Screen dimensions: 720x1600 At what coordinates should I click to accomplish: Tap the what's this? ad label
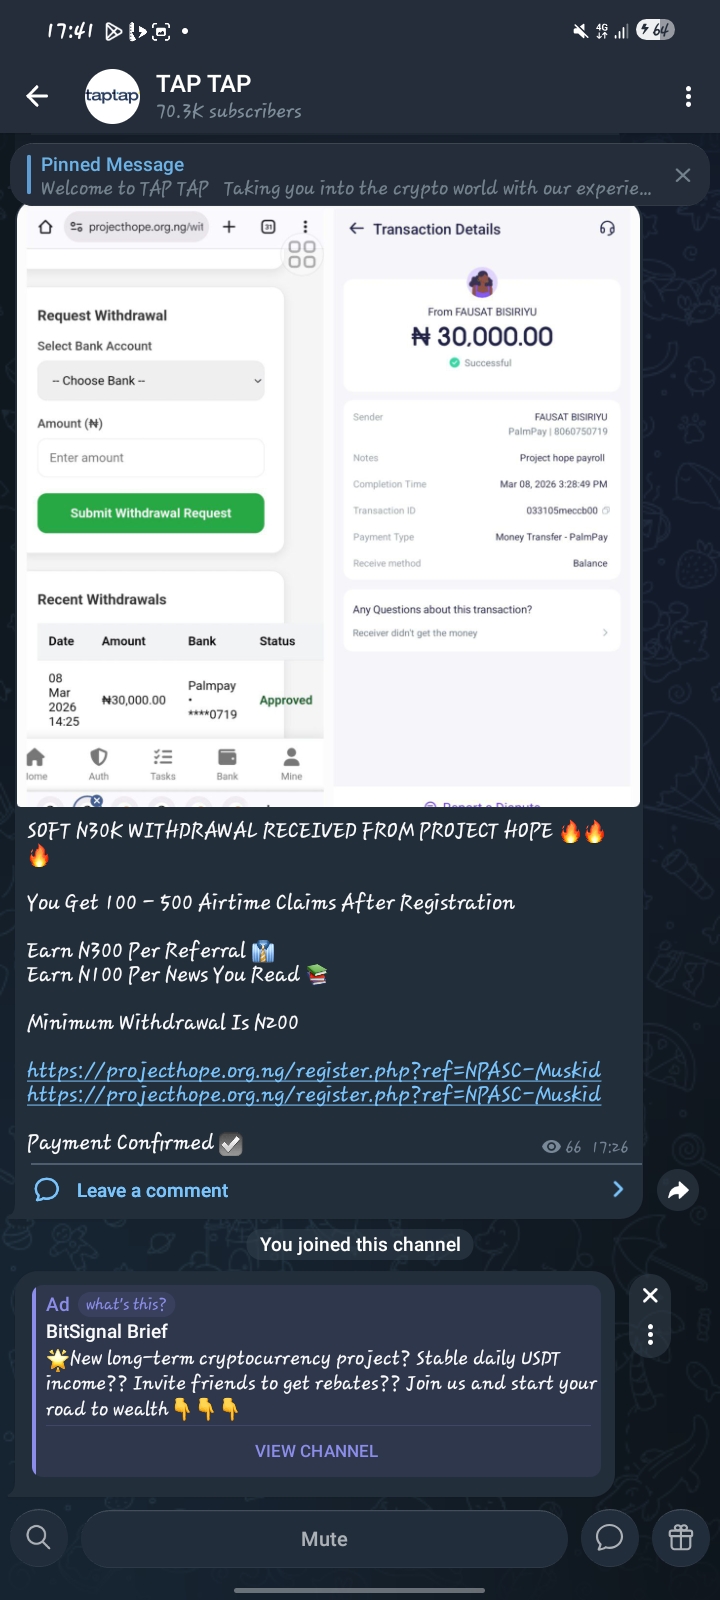126,1304
